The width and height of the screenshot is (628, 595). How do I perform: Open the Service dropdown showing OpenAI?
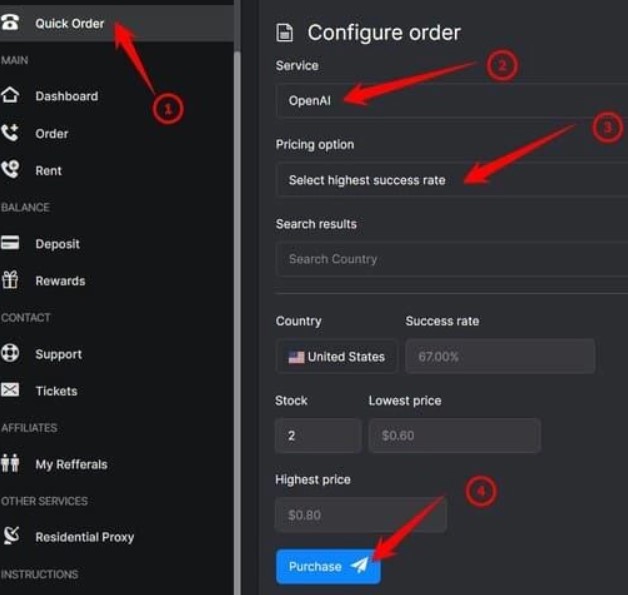click(x=450, y=100)
